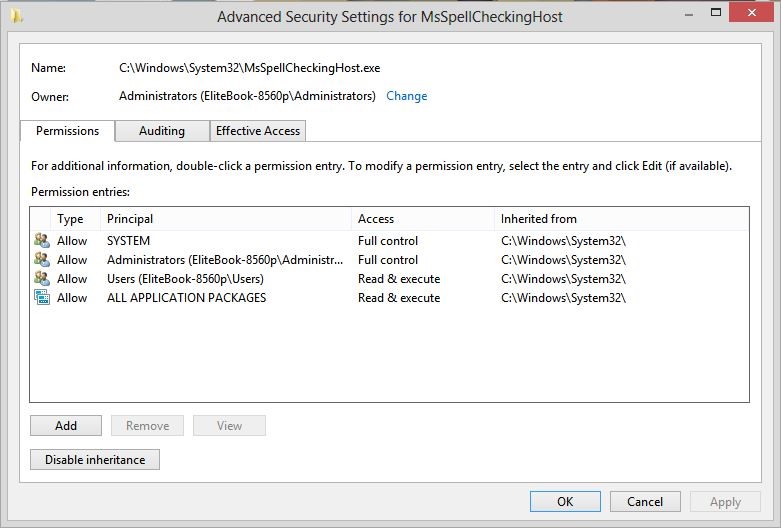781x528 pixels.
Task: Sort by the Principal column header
Action: pyautogui.click(x=226, y=219)
